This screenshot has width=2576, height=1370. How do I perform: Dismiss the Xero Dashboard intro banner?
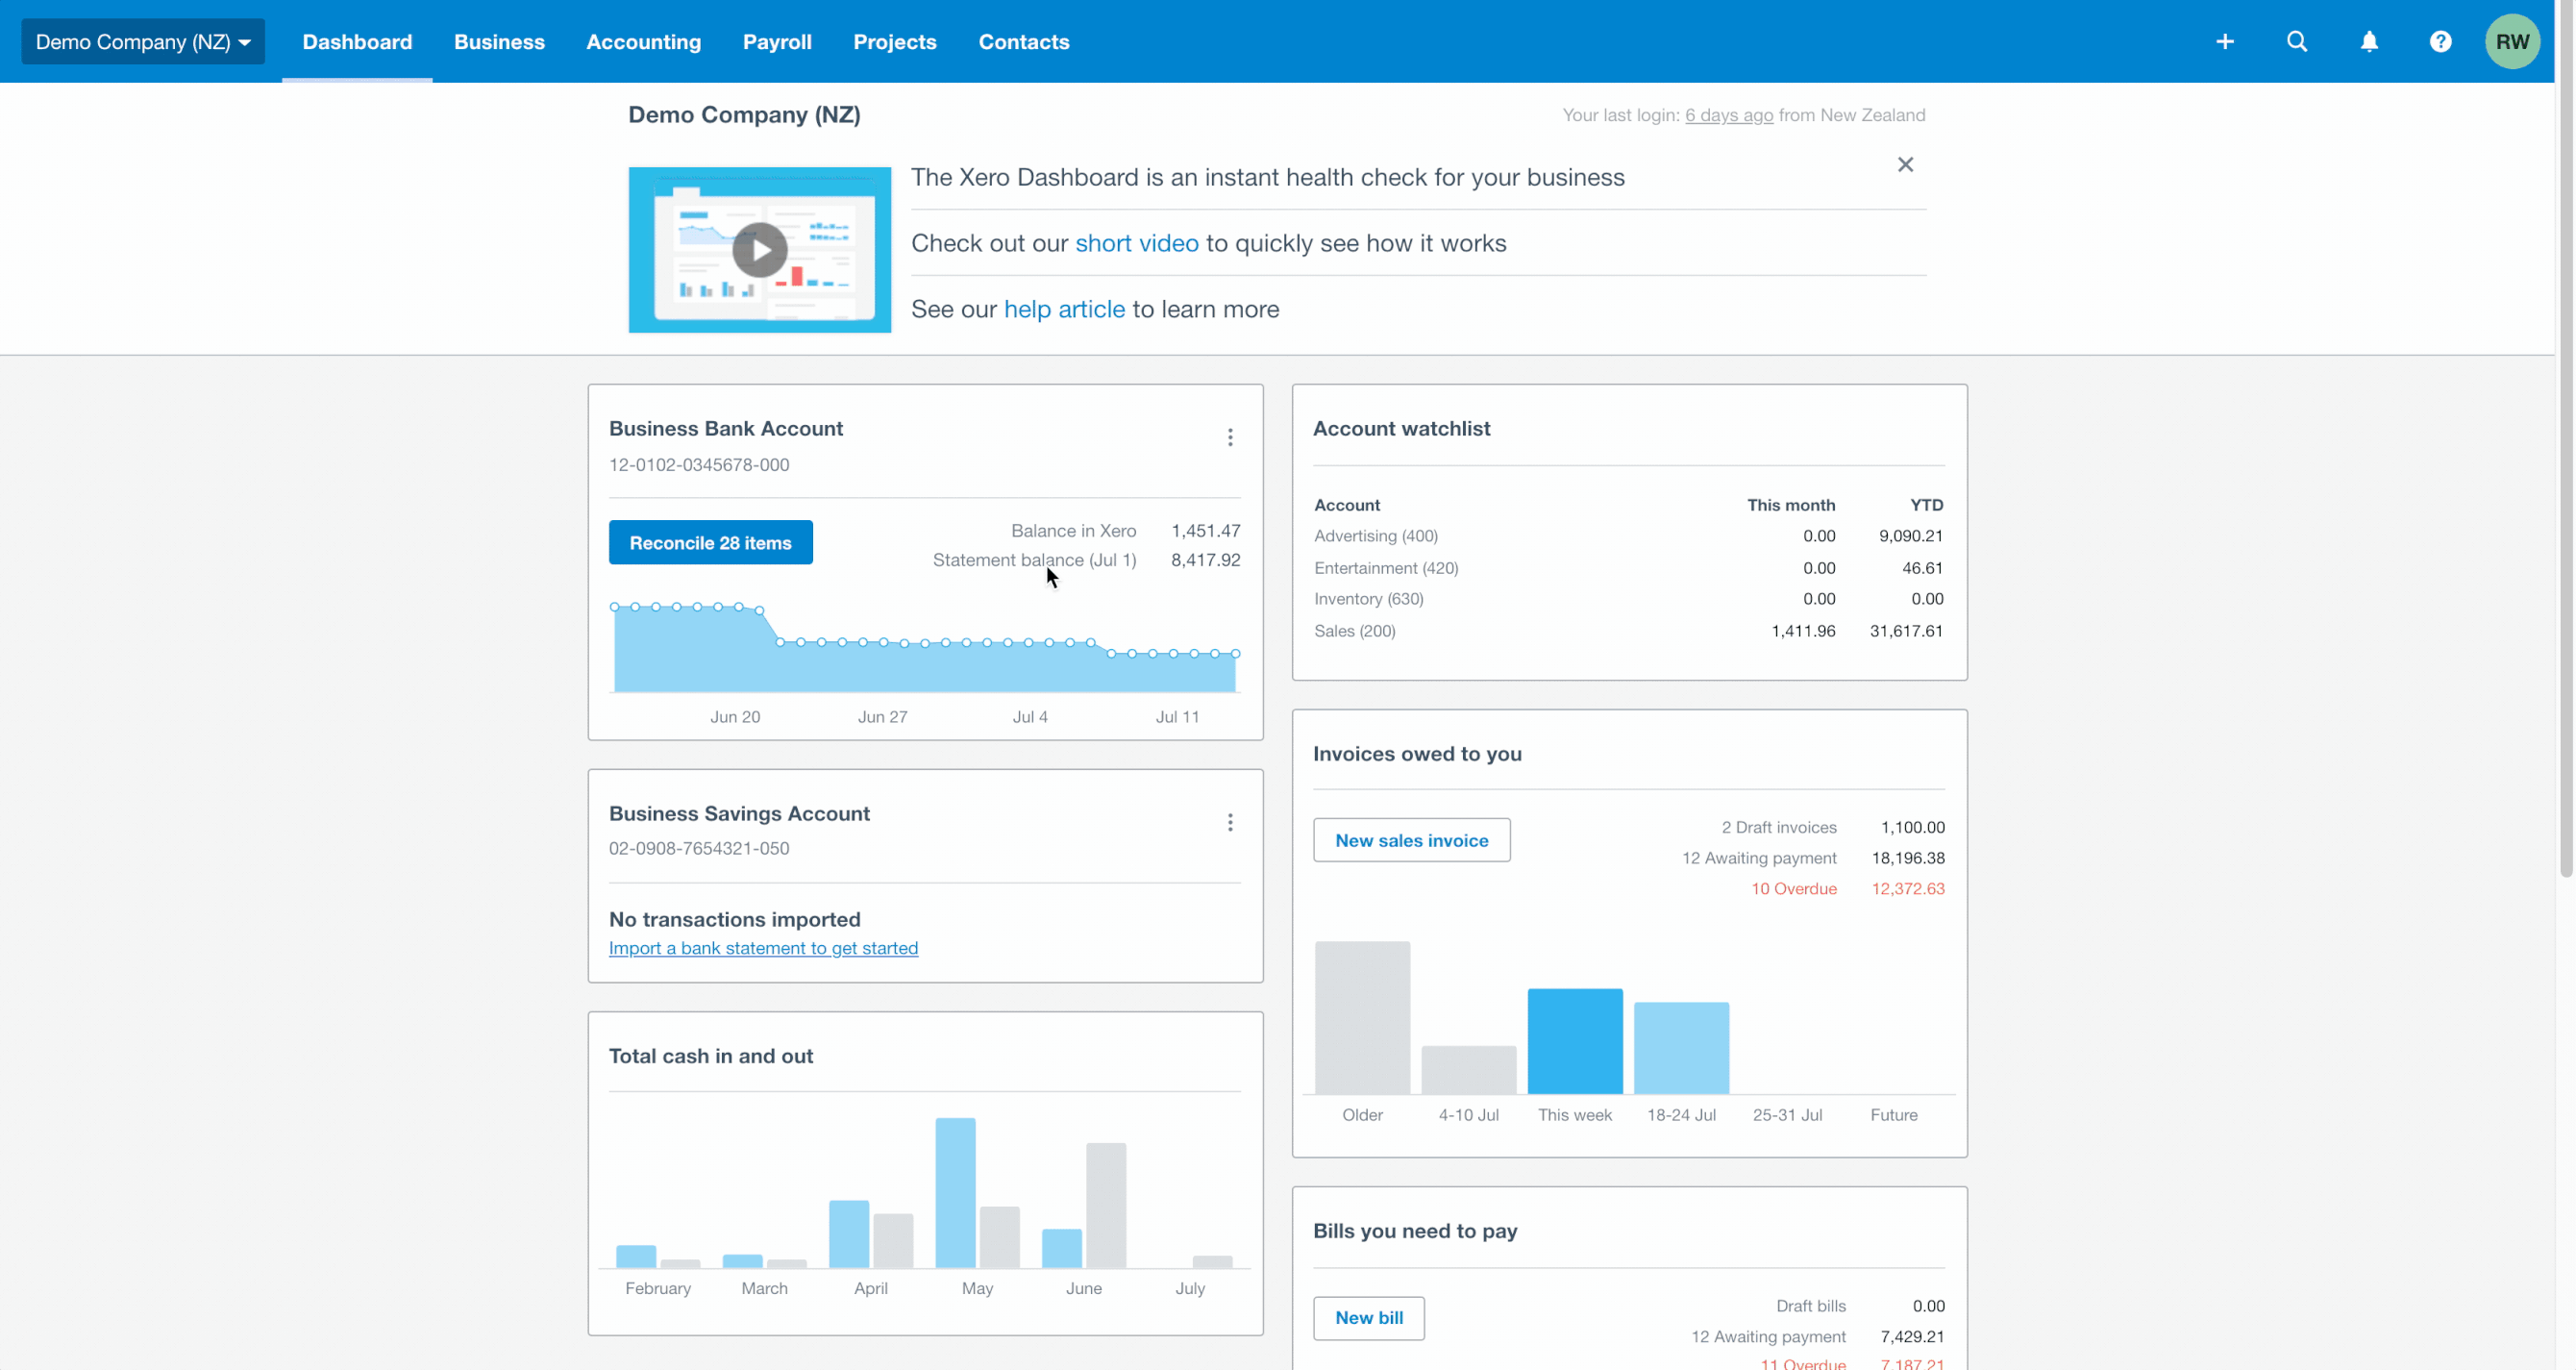[x=1905, y=164]
